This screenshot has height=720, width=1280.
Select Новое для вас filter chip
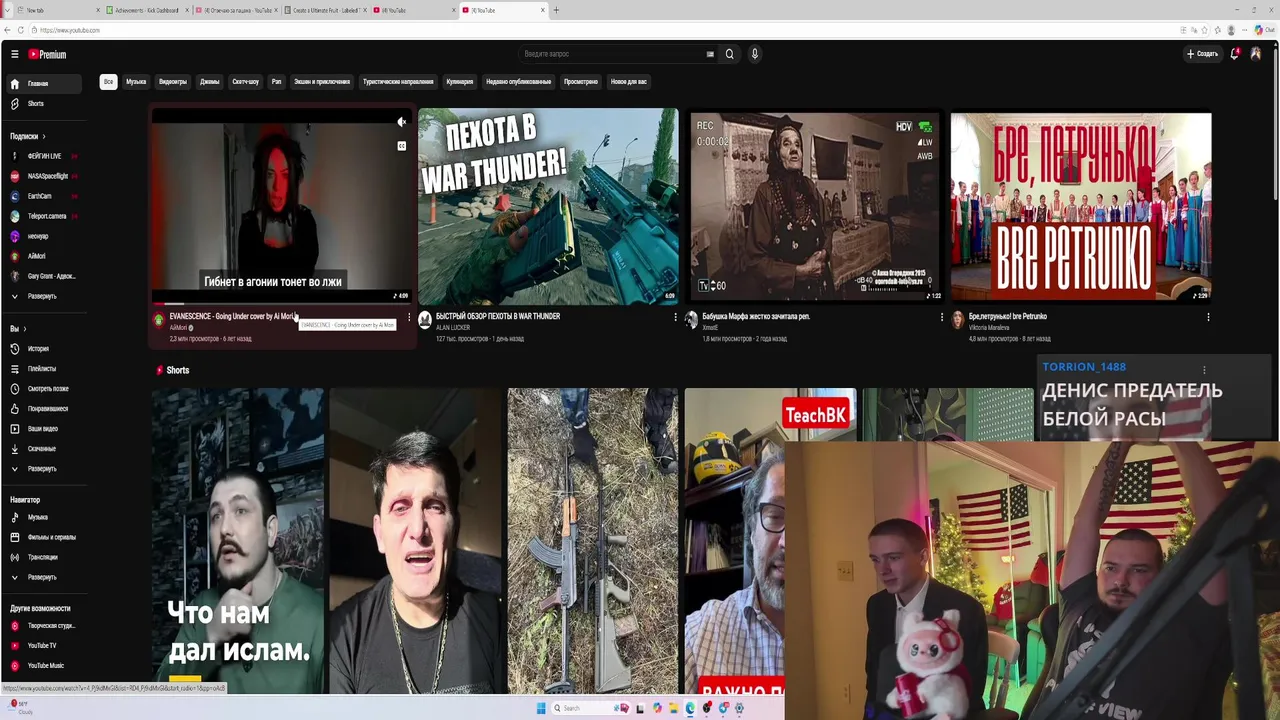[x=629, y=82]
